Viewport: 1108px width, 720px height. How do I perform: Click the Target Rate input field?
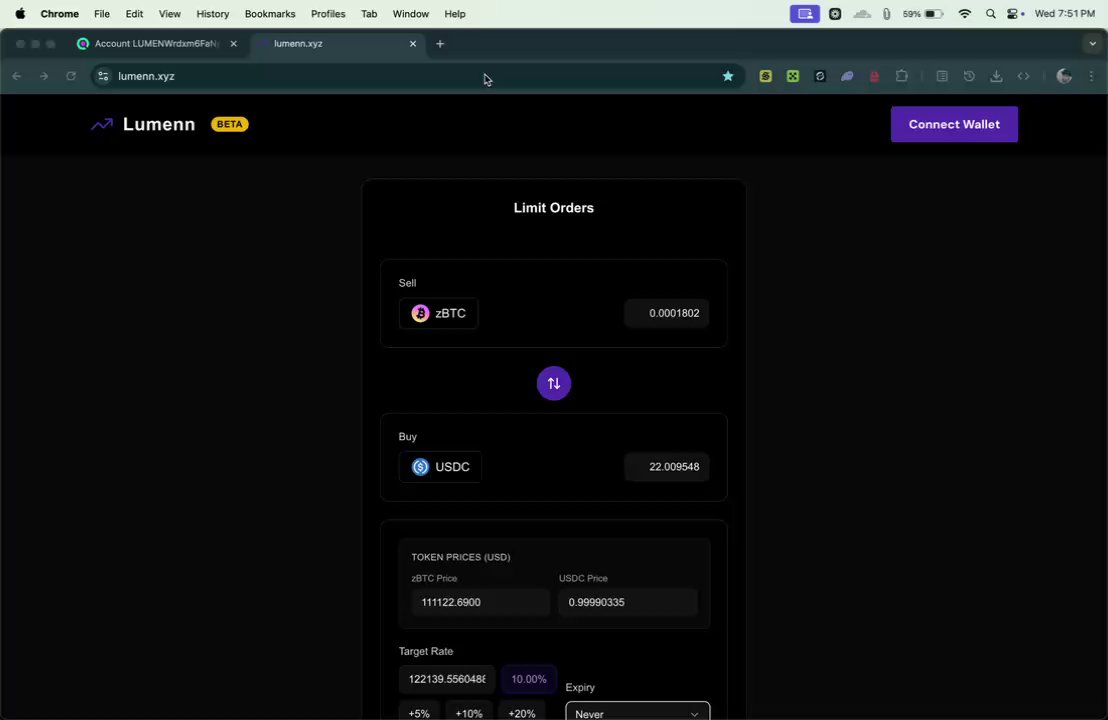(447, 679)
